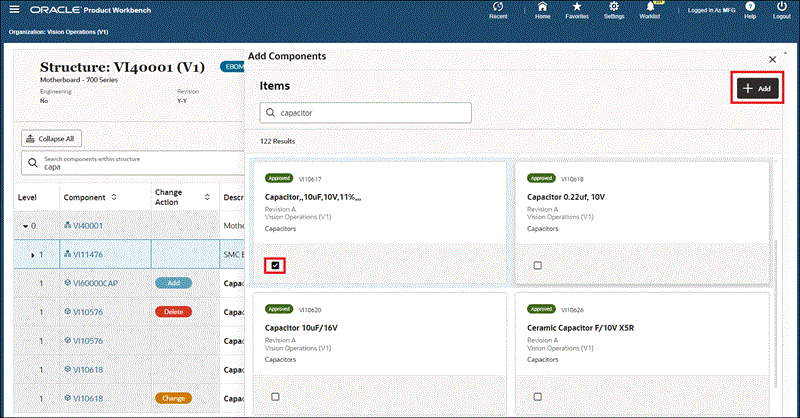Open the Recent items icon
Image resolution: width=800 pixels, height=418 pixels.
click(x=498, y=10)
